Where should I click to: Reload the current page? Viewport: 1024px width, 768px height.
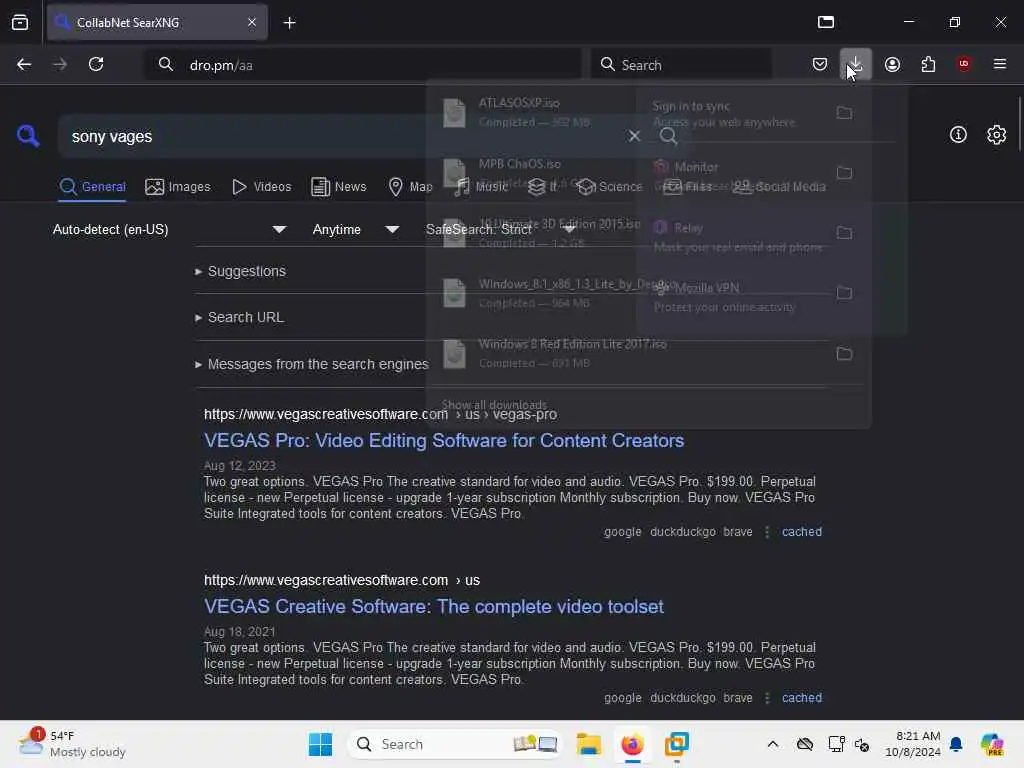[x=96, y=64]
